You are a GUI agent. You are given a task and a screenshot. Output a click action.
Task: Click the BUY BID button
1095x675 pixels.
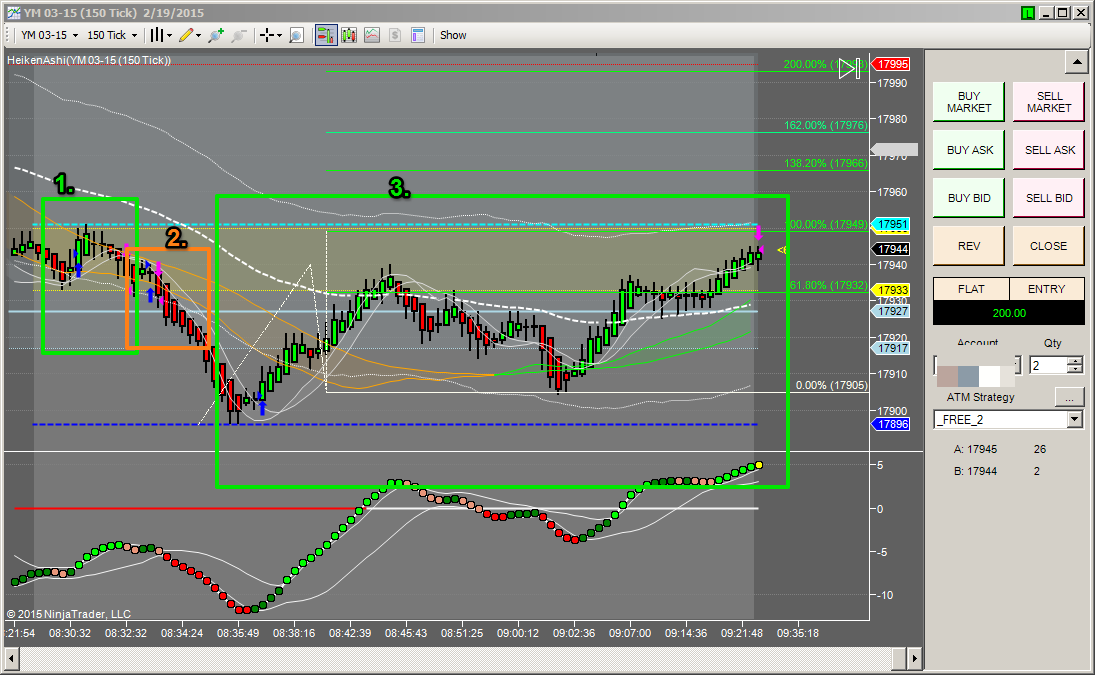point(969,198)
